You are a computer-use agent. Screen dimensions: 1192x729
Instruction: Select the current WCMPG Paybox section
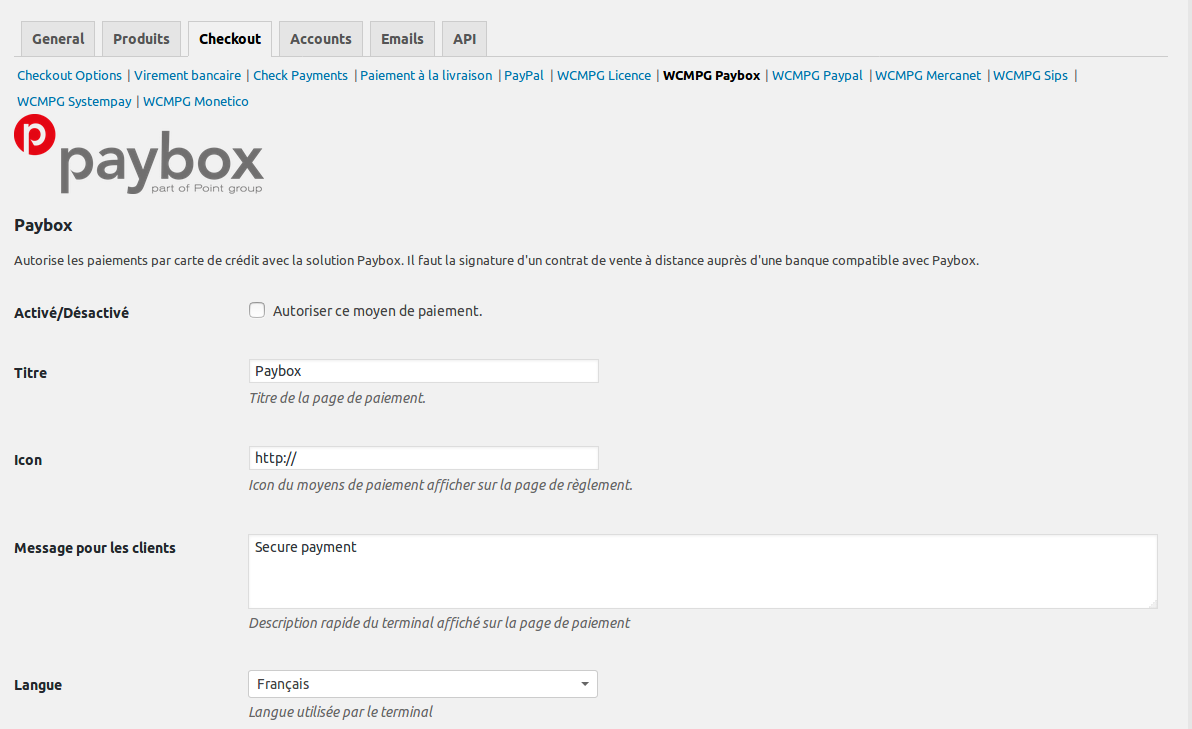pos(712,75)
